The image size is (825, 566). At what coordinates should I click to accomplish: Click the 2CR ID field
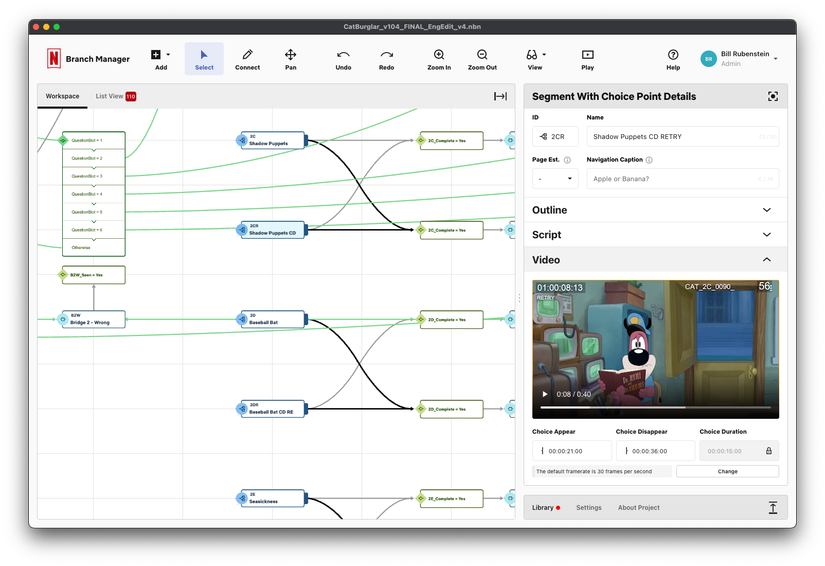coord(555,136)
